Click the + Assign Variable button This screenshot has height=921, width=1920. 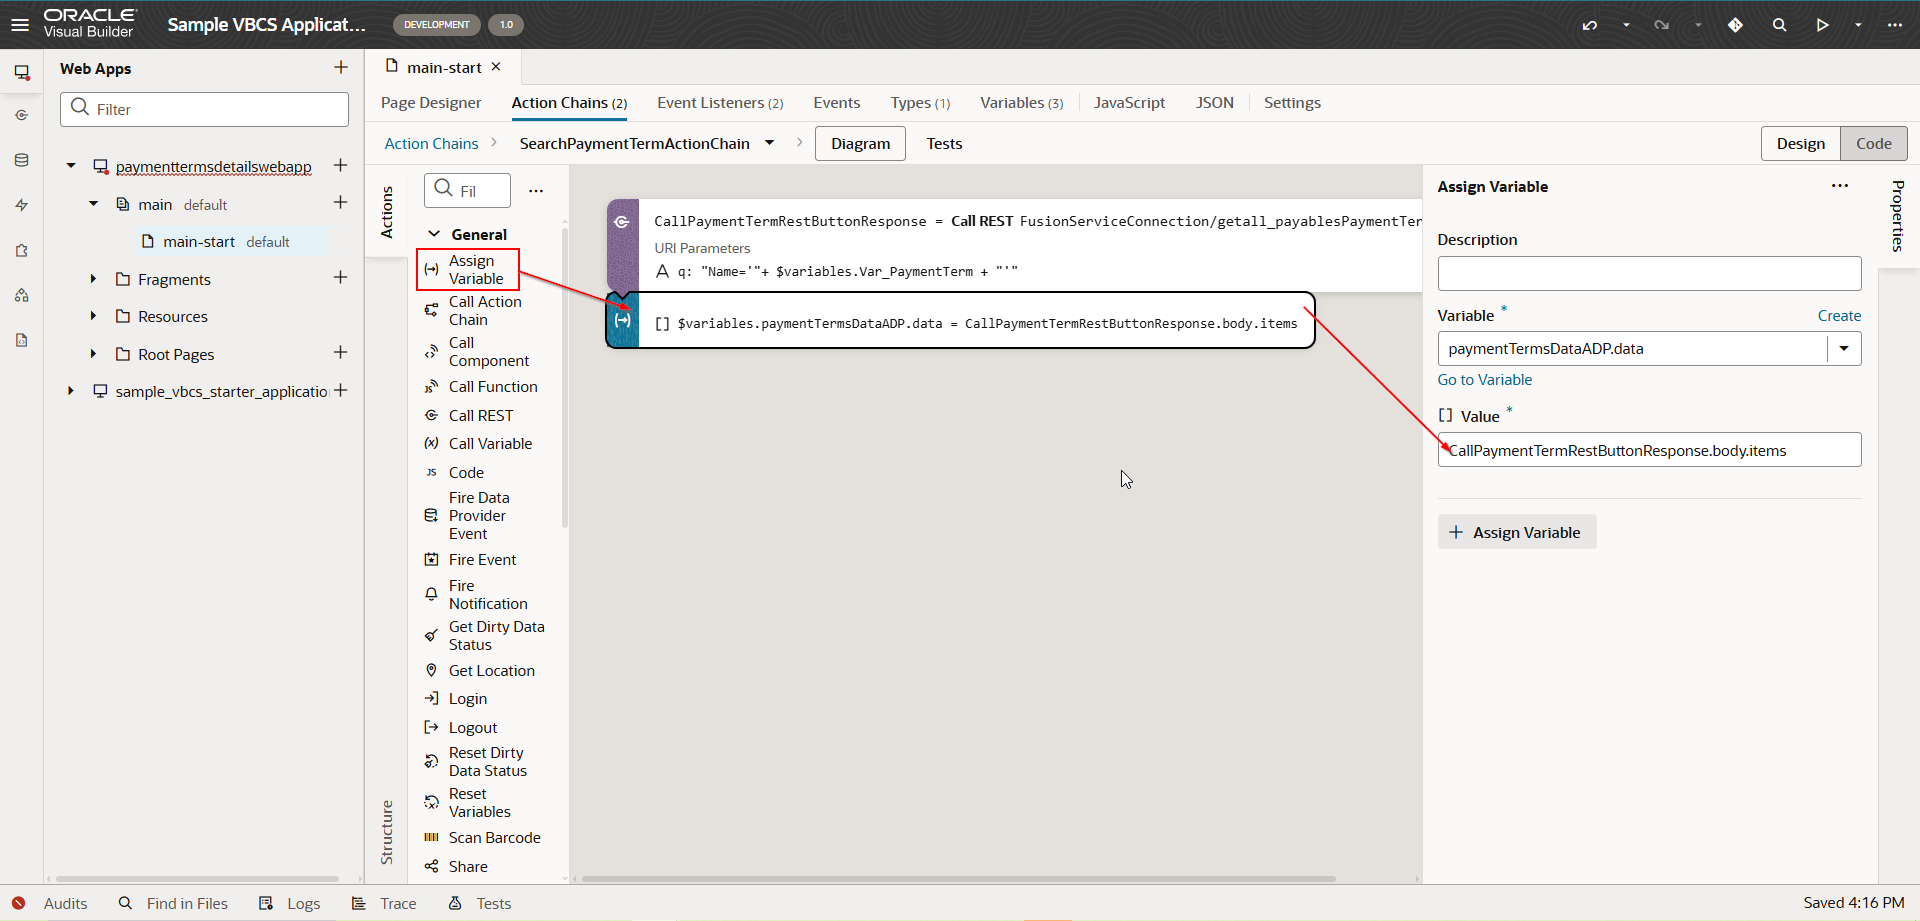(1516, 532)
